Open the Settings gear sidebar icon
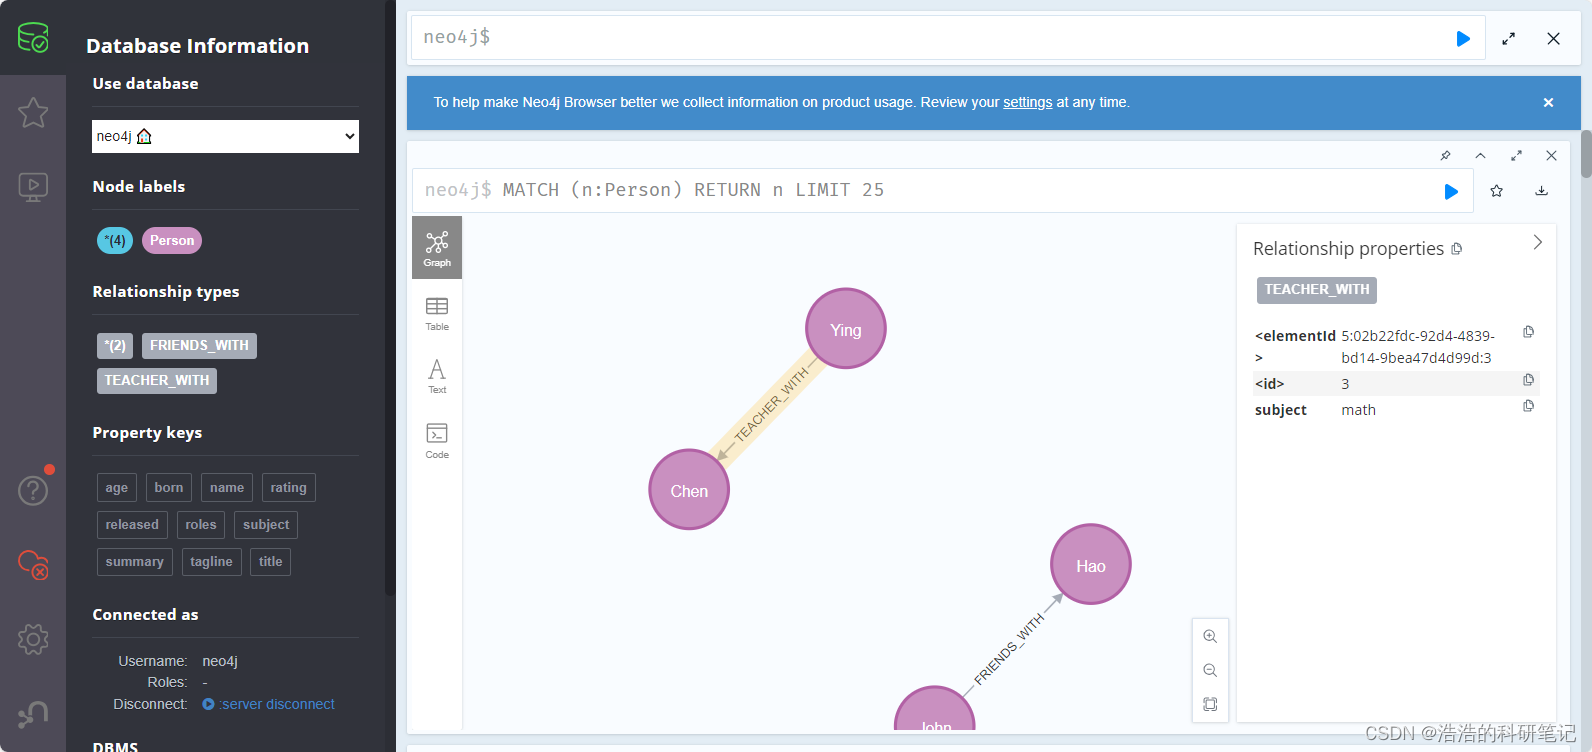This screenshot has height=752, width=1592. click(33, 639)
